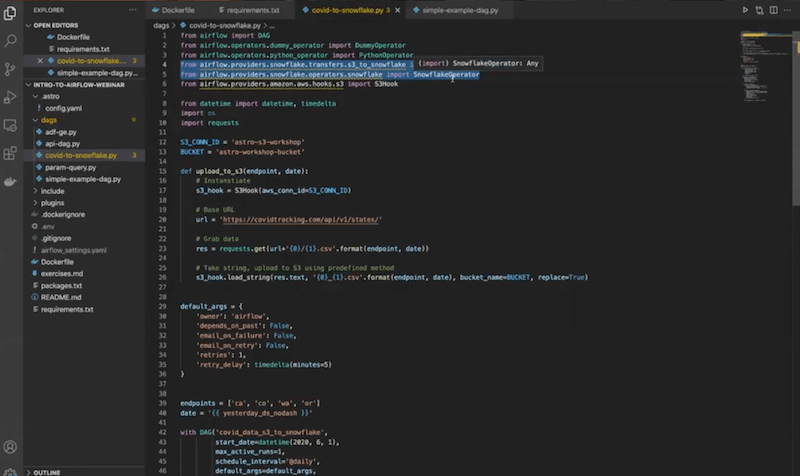Open api-dag.py from the file tree

[62, 143]
